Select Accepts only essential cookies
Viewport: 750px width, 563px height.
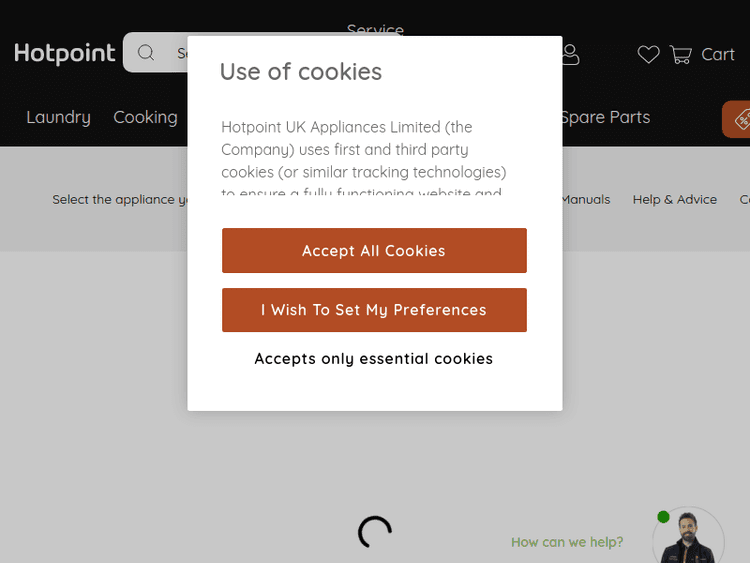click(374, 358)
